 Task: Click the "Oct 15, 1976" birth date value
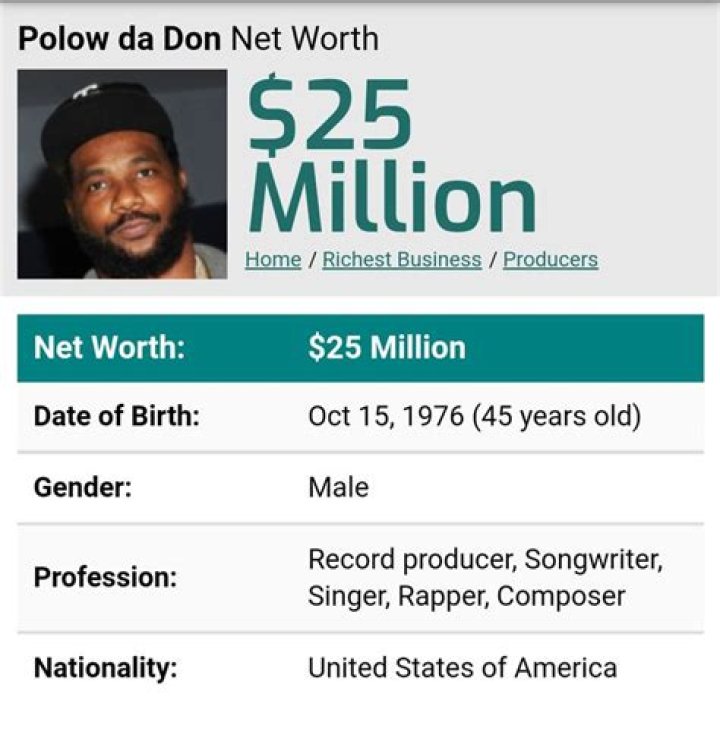point(386,416)
